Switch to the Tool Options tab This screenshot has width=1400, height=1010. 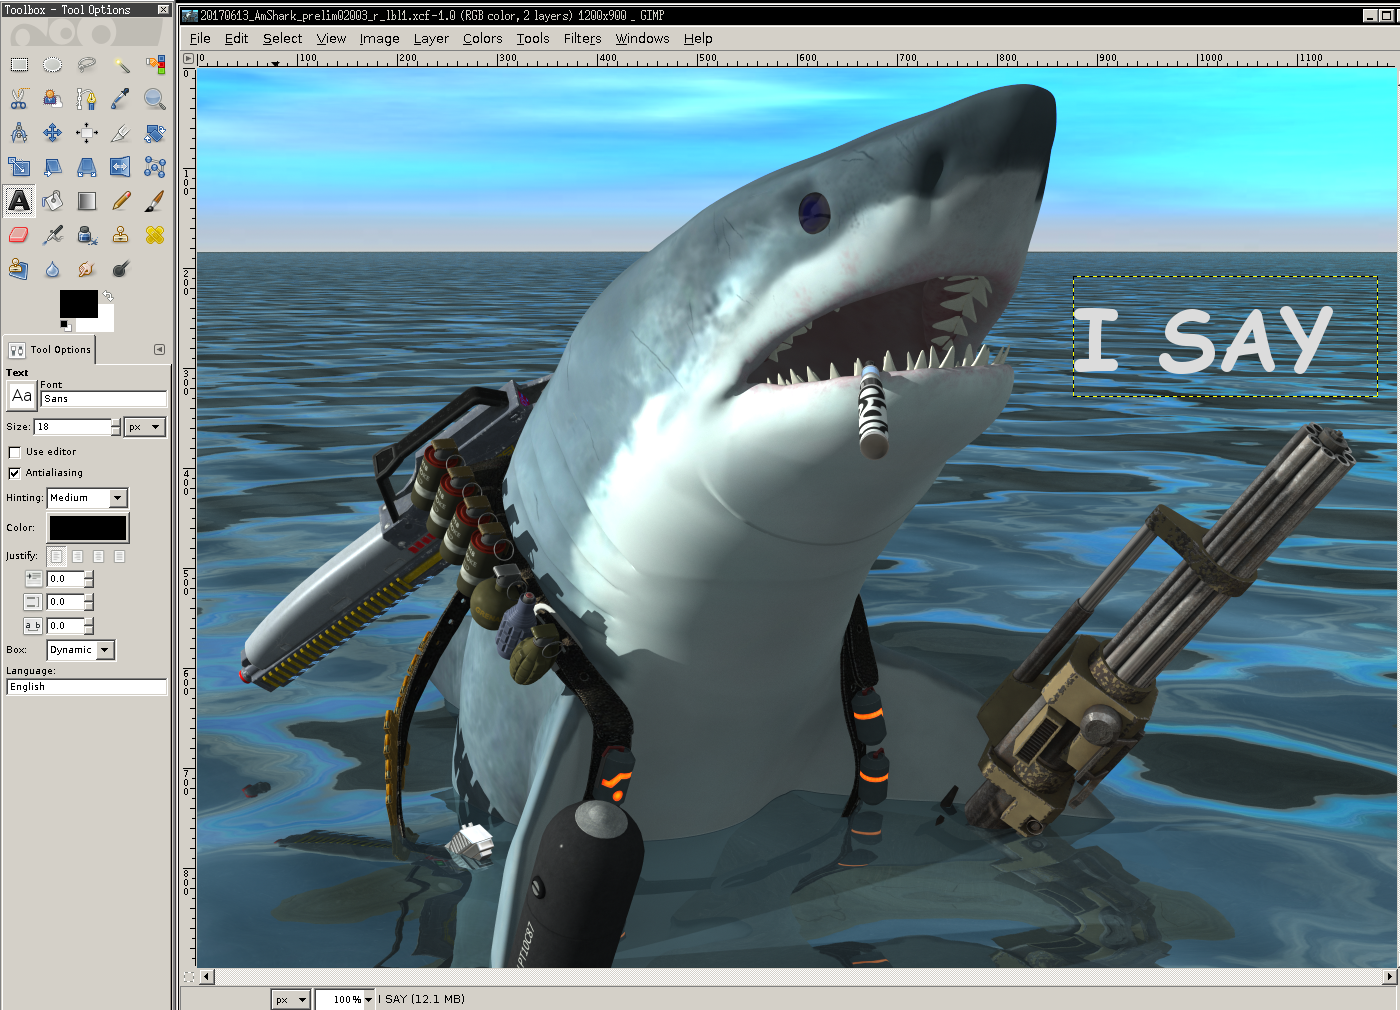pyautogui.click(x=50, y=350)
